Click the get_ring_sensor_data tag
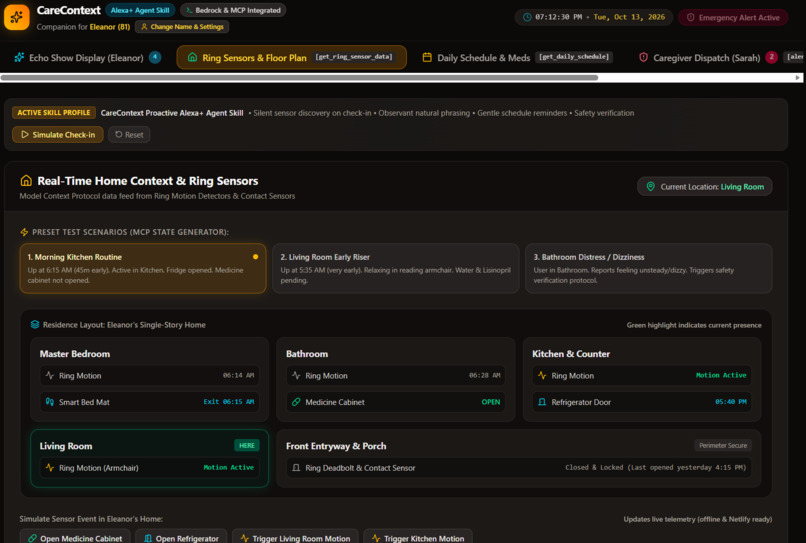Image resolution: width=806 pixels, height=543 pixels. 354,57
